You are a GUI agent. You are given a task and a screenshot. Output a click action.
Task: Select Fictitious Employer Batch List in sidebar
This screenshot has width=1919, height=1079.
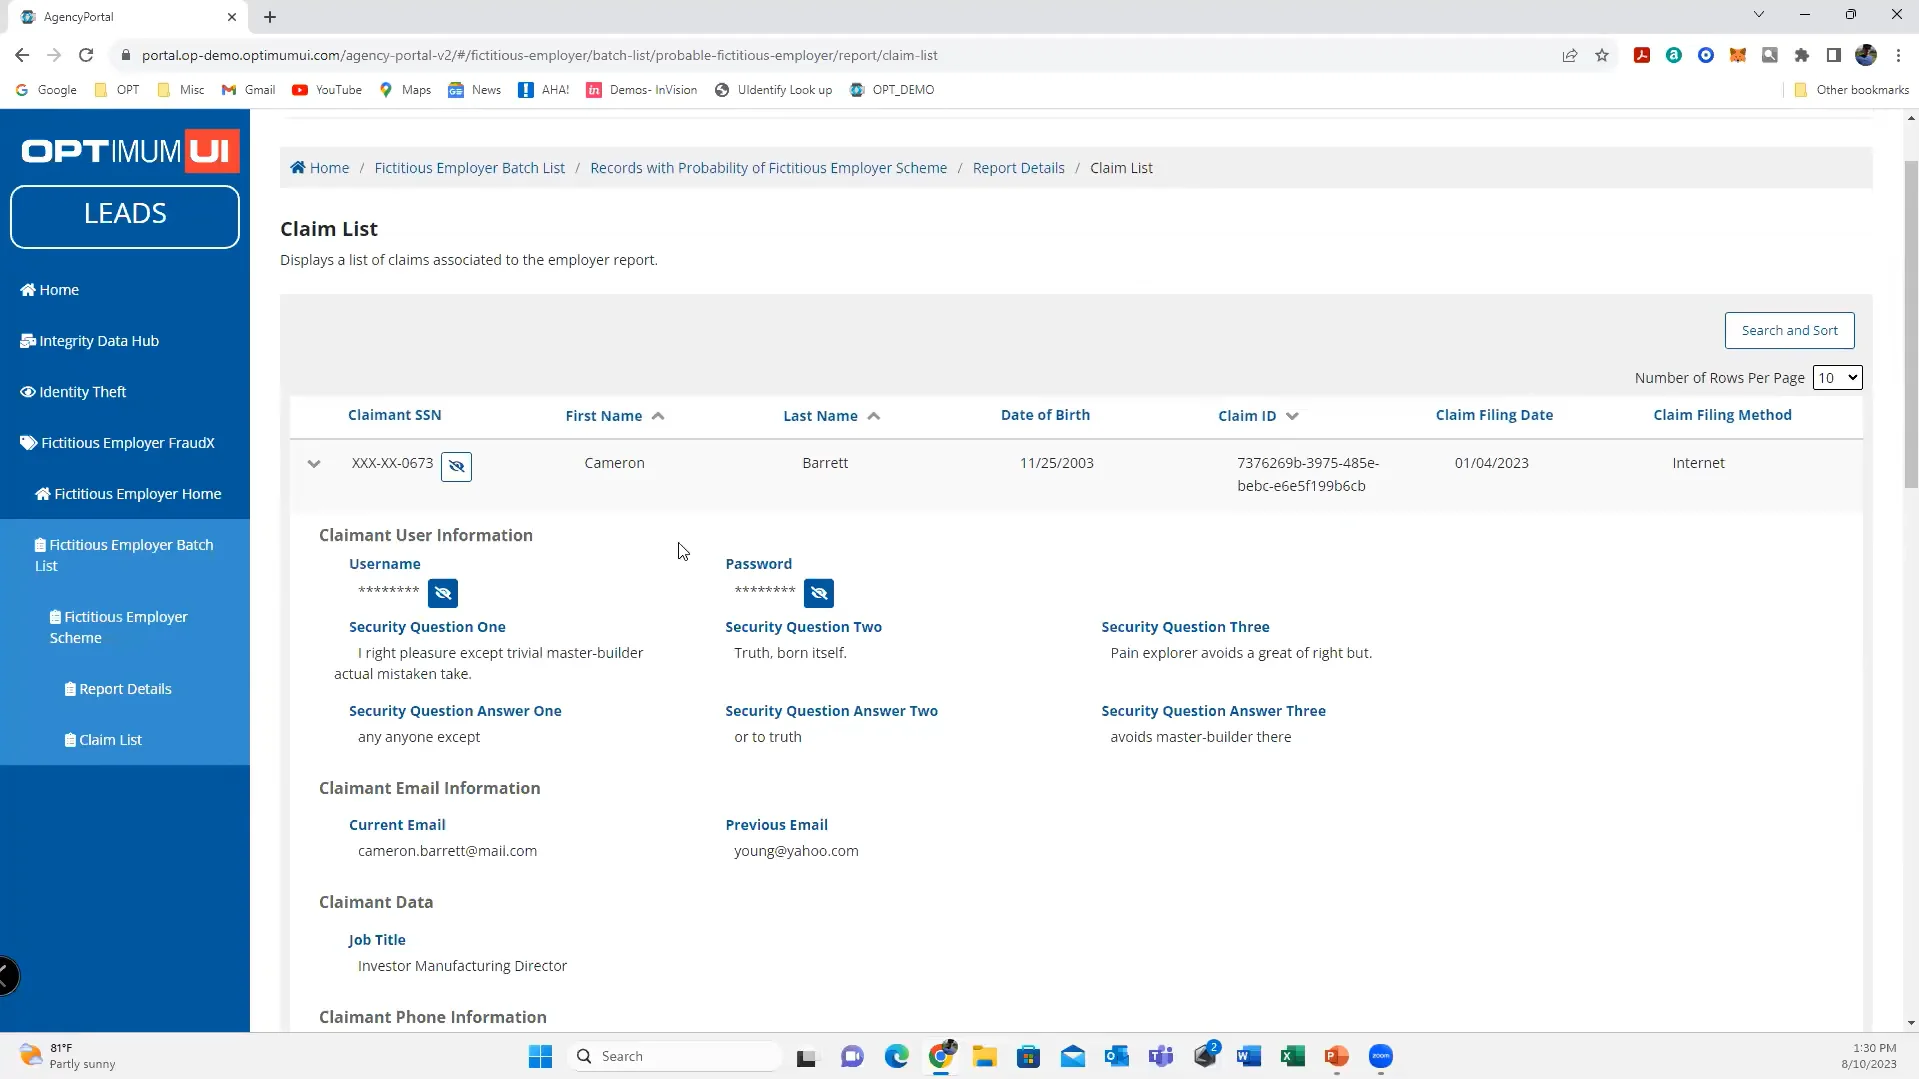click(124, 555)
